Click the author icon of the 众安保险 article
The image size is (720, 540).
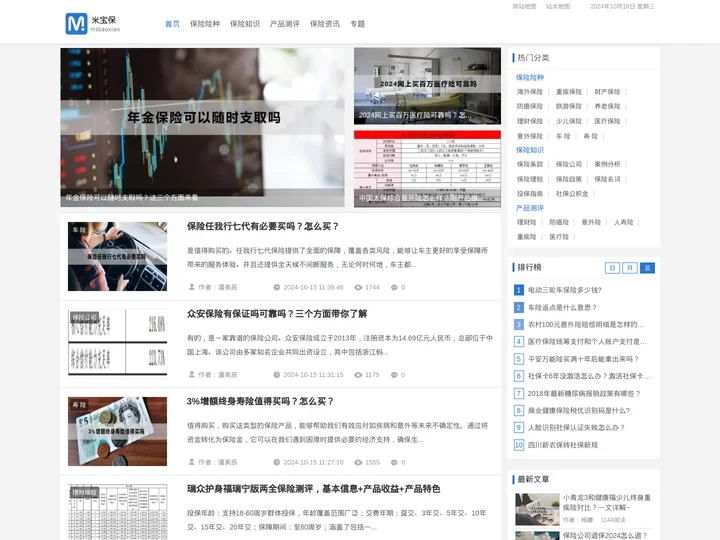coord(191,375)
